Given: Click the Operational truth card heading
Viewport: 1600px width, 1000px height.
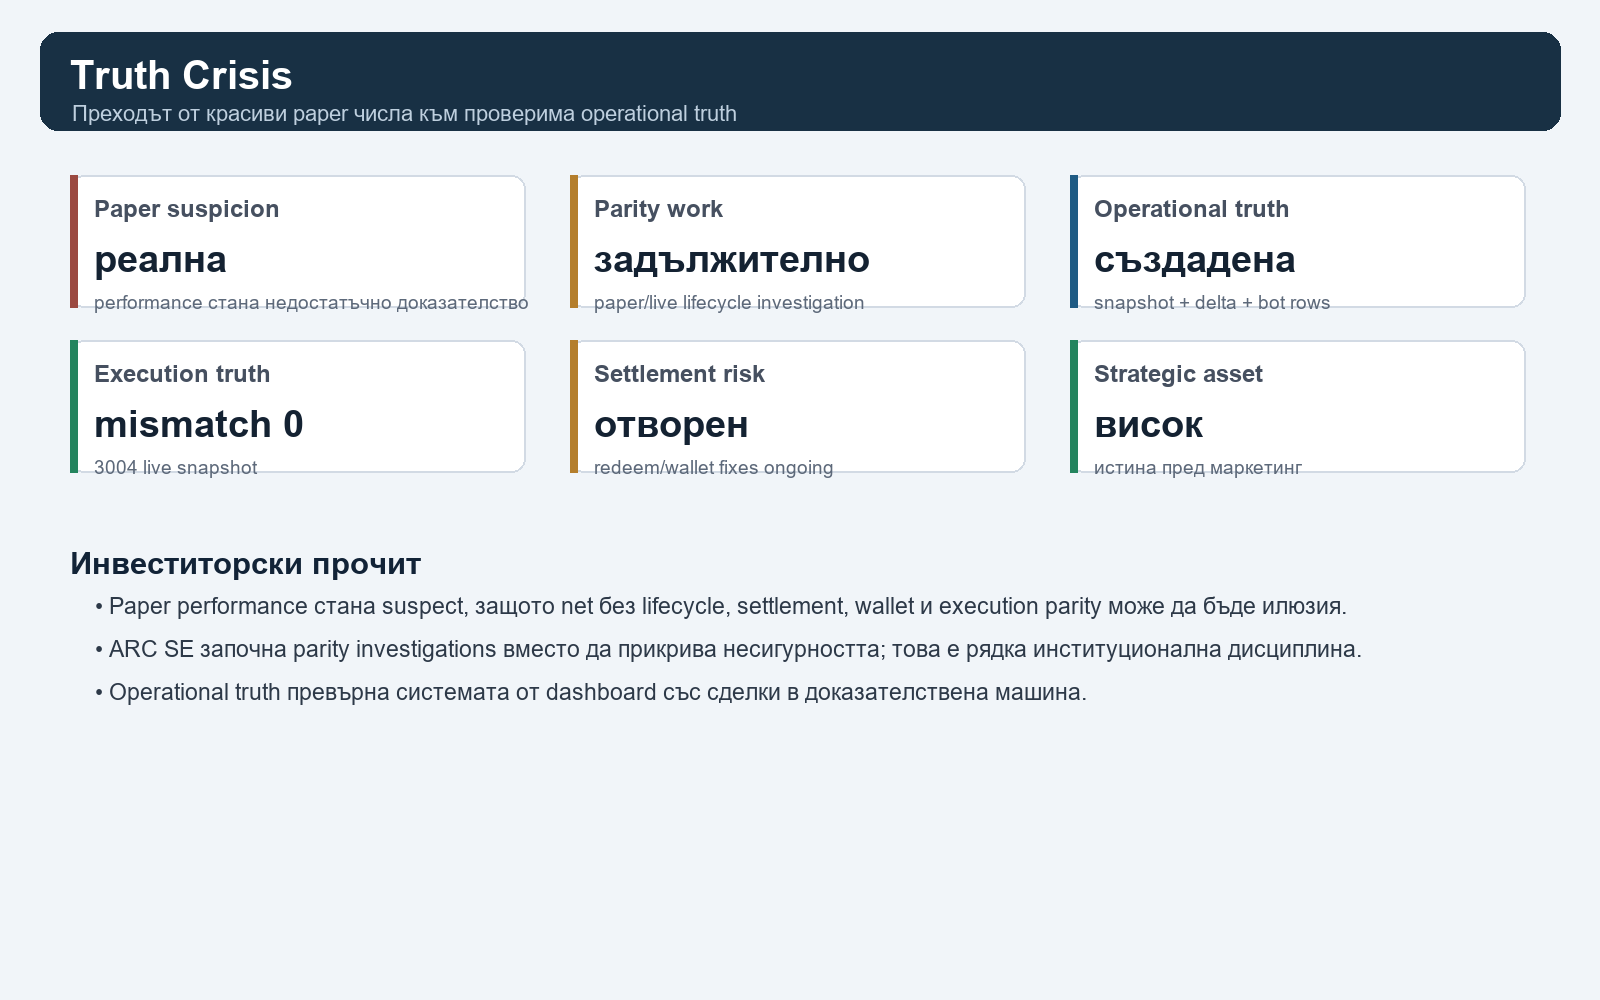Looking at the screenshot, I should (1191, 209).
